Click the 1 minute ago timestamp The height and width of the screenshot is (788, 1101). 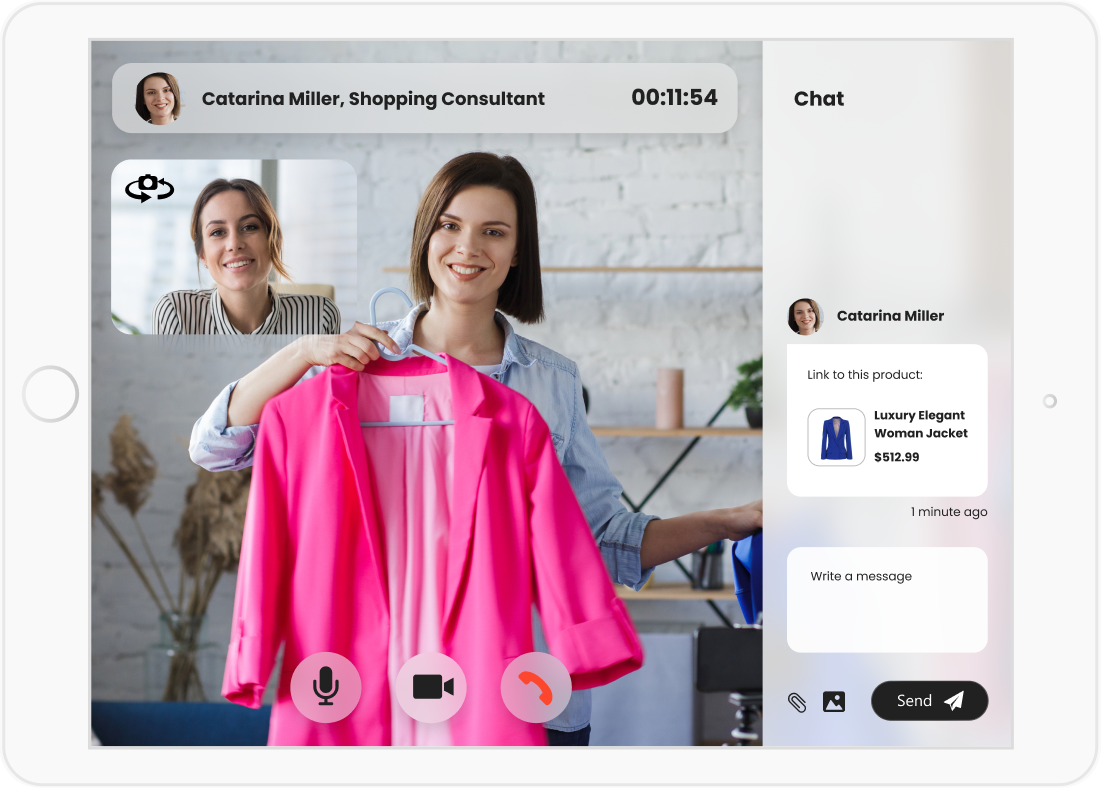tap(948, 512)
